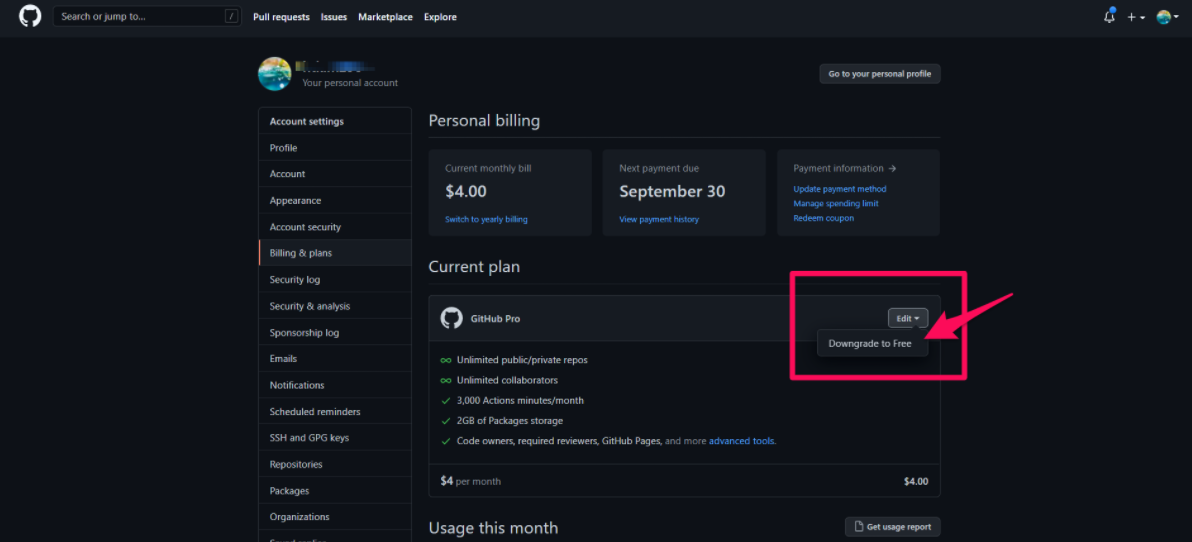Go to Issues in top navigation
Viewport: 1192px width, 542px height.
(x=334, y=17)
